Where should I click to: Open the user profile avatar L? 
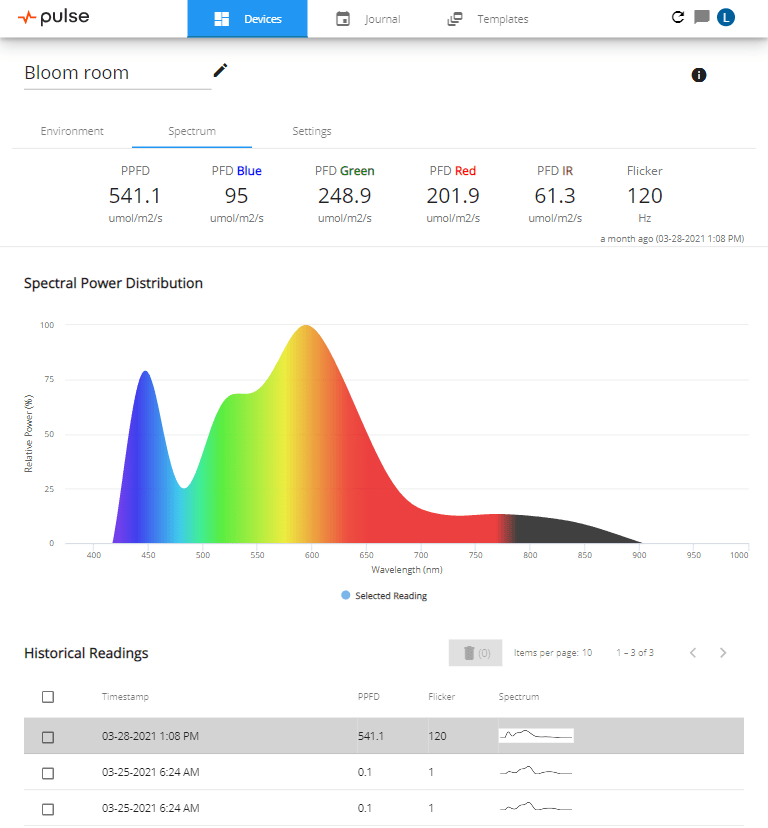click(x=726, y=17)
